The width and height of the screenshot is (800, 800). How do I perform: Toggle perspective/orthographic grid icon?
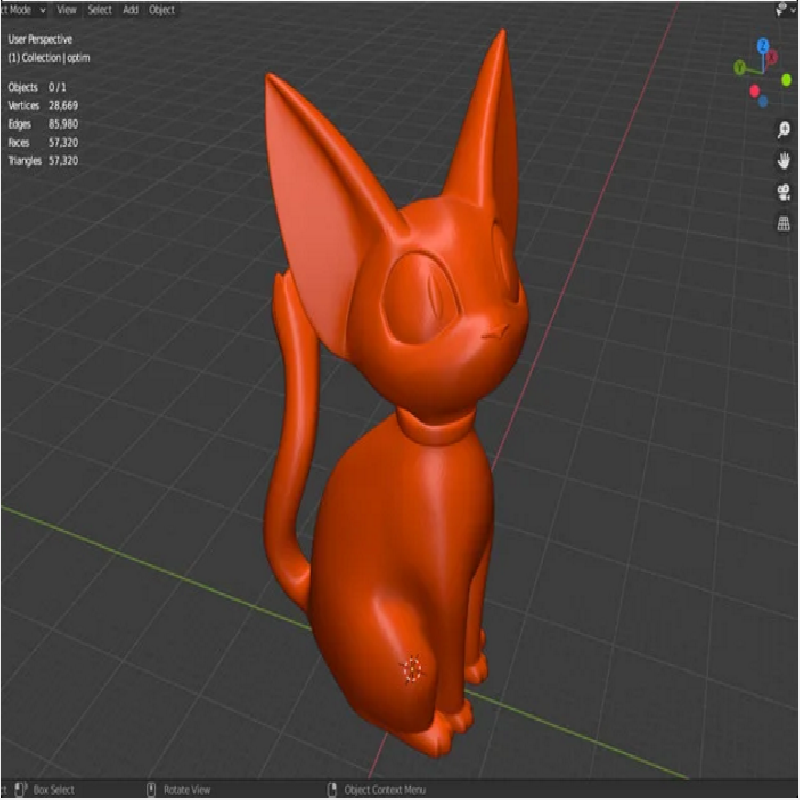tap(784, 224)
